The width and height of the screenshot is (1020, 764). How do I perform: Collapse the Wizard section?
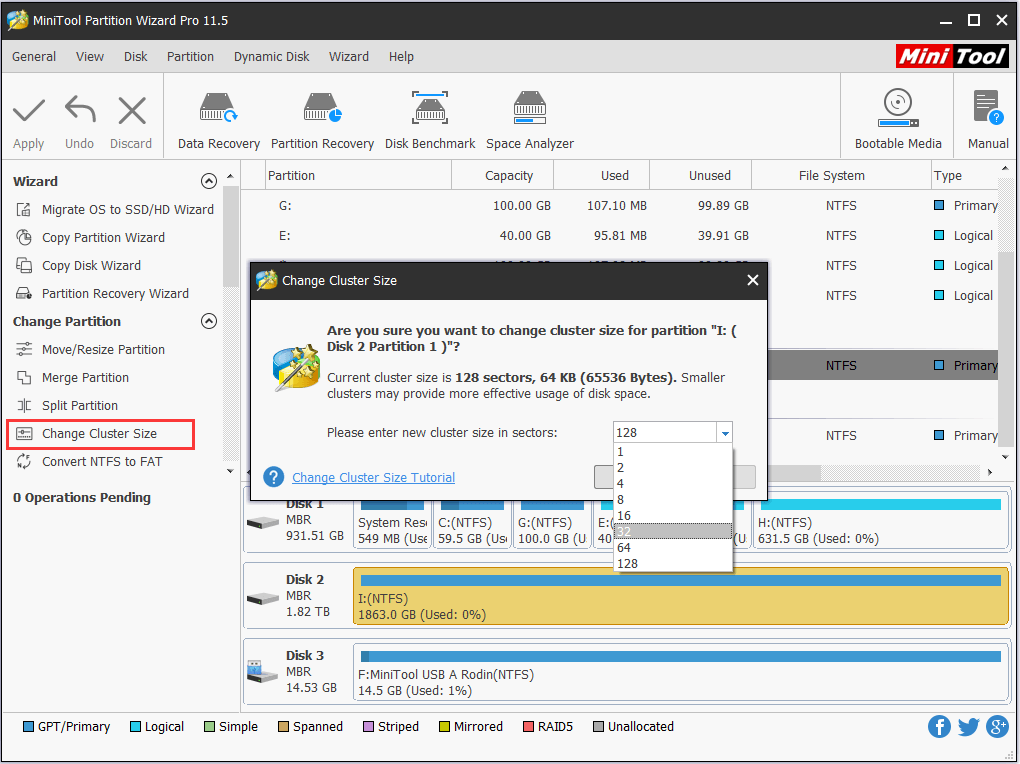pyautogui.click(x=209, y=181)
